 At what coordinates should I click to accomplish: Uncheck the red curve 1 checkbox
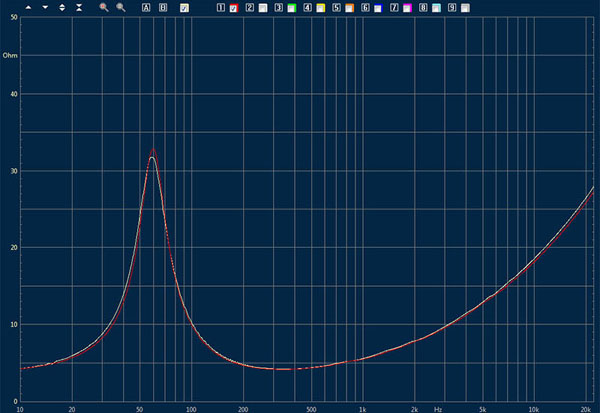tap(233, 8)
